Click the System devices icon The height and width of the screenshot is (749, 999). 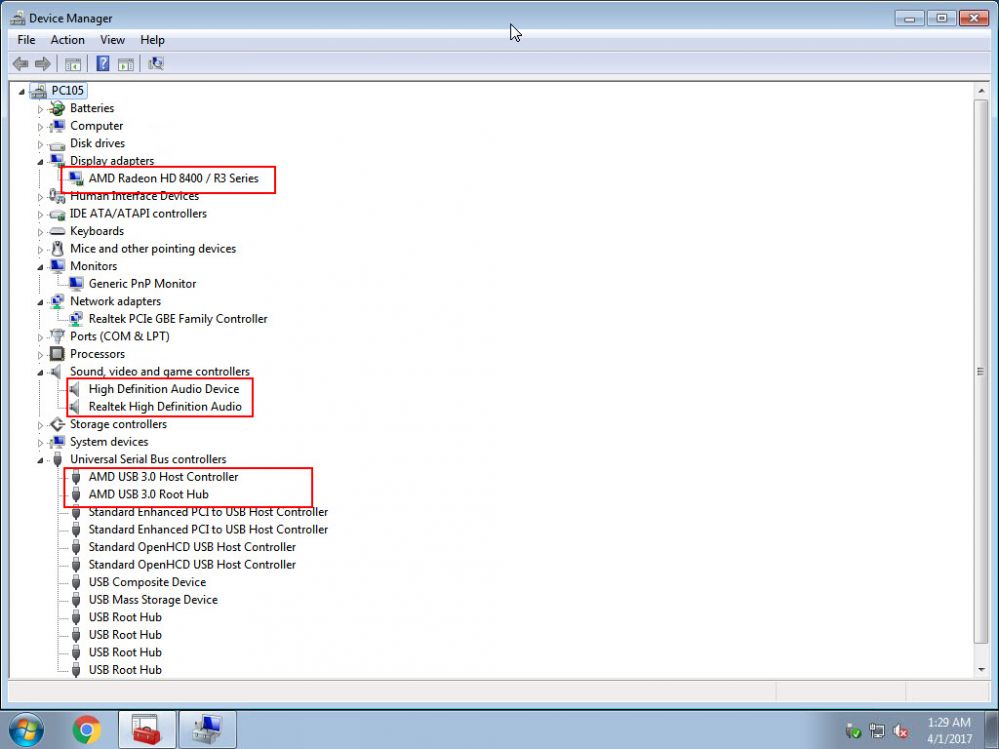(57, 441)
